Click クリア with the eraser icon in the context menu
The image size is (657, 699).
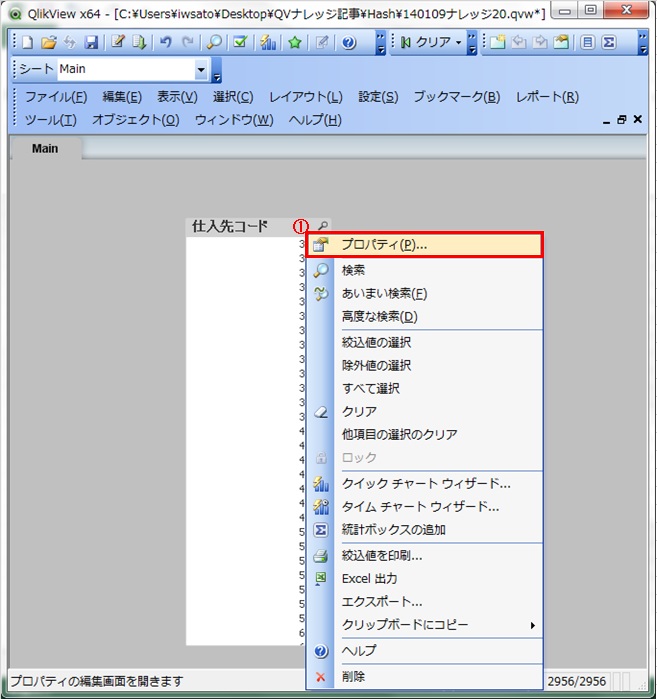click(x=424, y=411)
